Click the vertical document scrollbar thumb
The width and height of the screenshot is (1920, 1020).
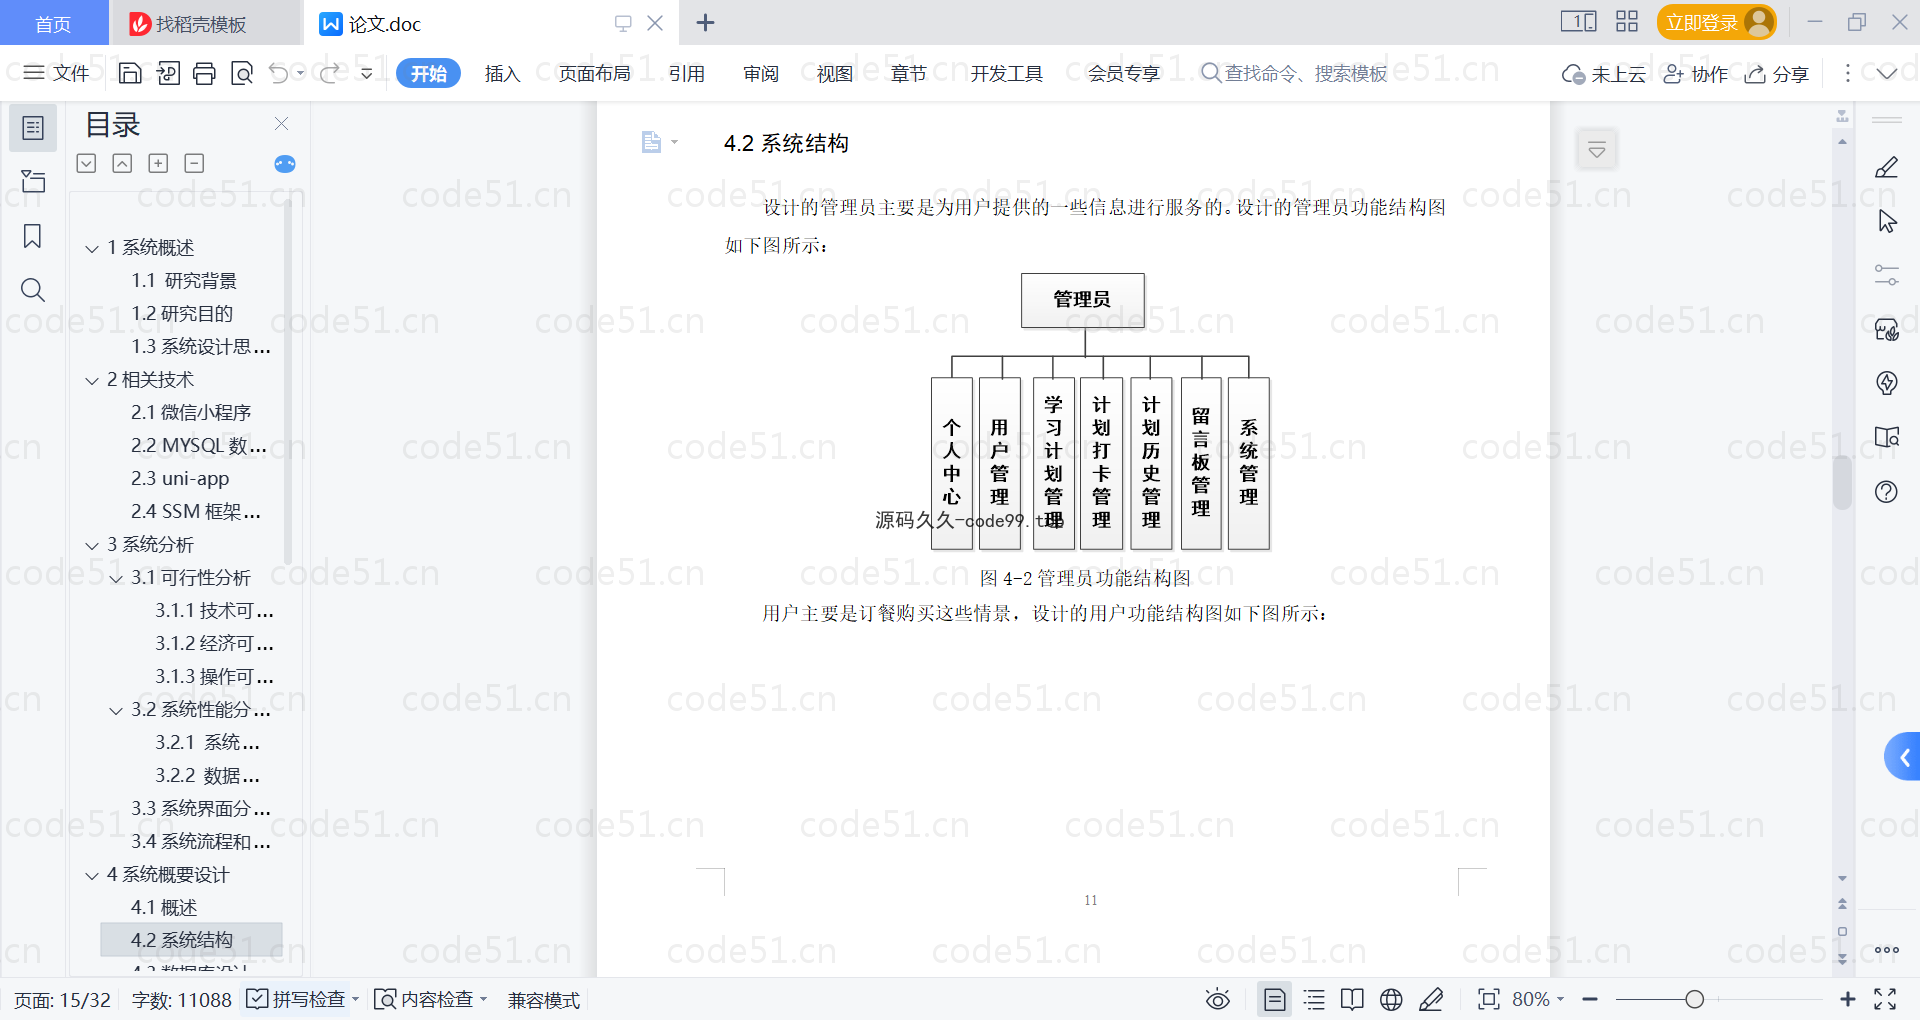1842,482
